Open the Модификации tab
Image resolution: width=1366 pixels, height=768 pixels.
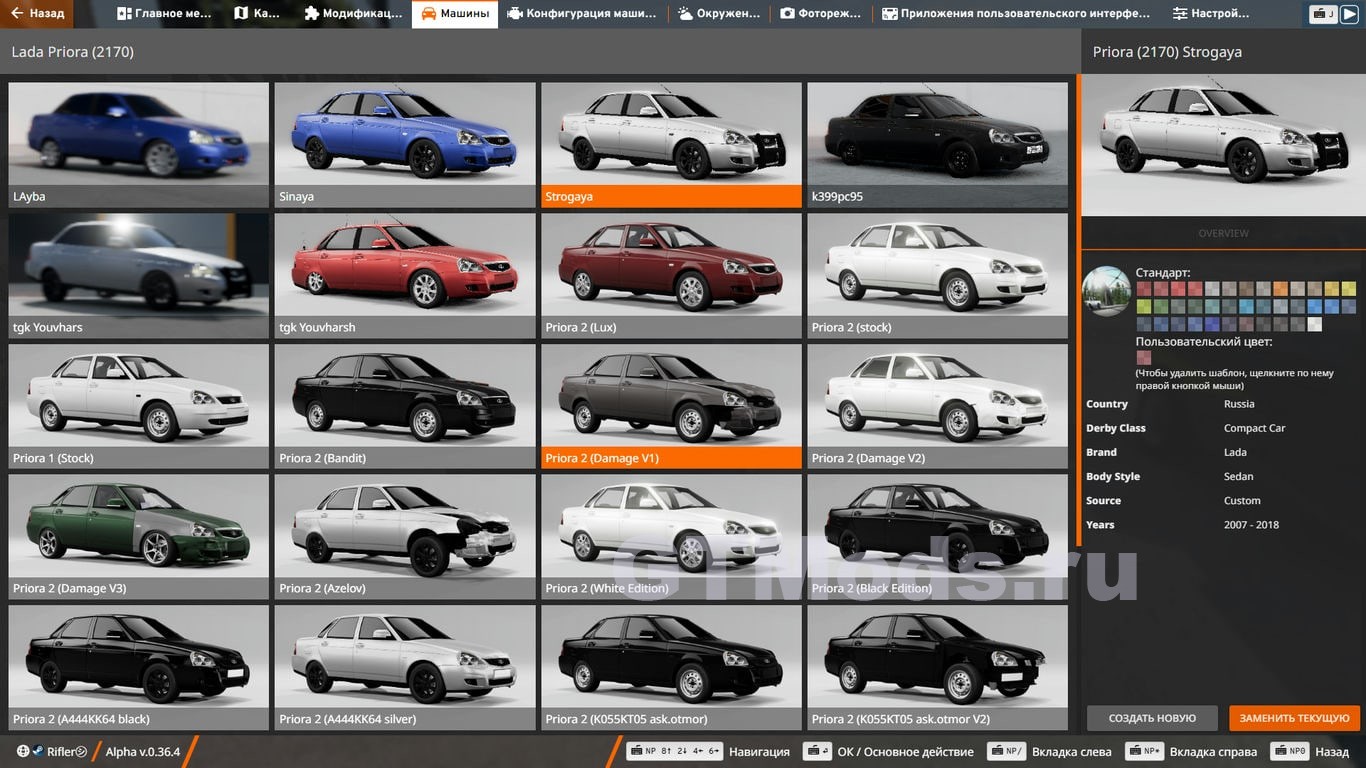click(x=353, y=14)
